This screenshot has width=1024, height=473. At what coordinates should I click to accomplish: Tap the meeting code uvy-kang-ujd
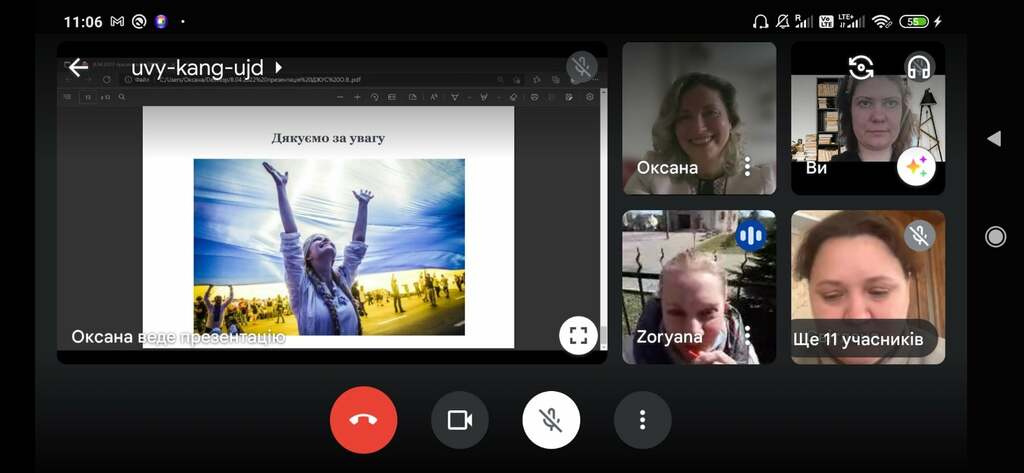pyautogui.click(x=197, y=67)
